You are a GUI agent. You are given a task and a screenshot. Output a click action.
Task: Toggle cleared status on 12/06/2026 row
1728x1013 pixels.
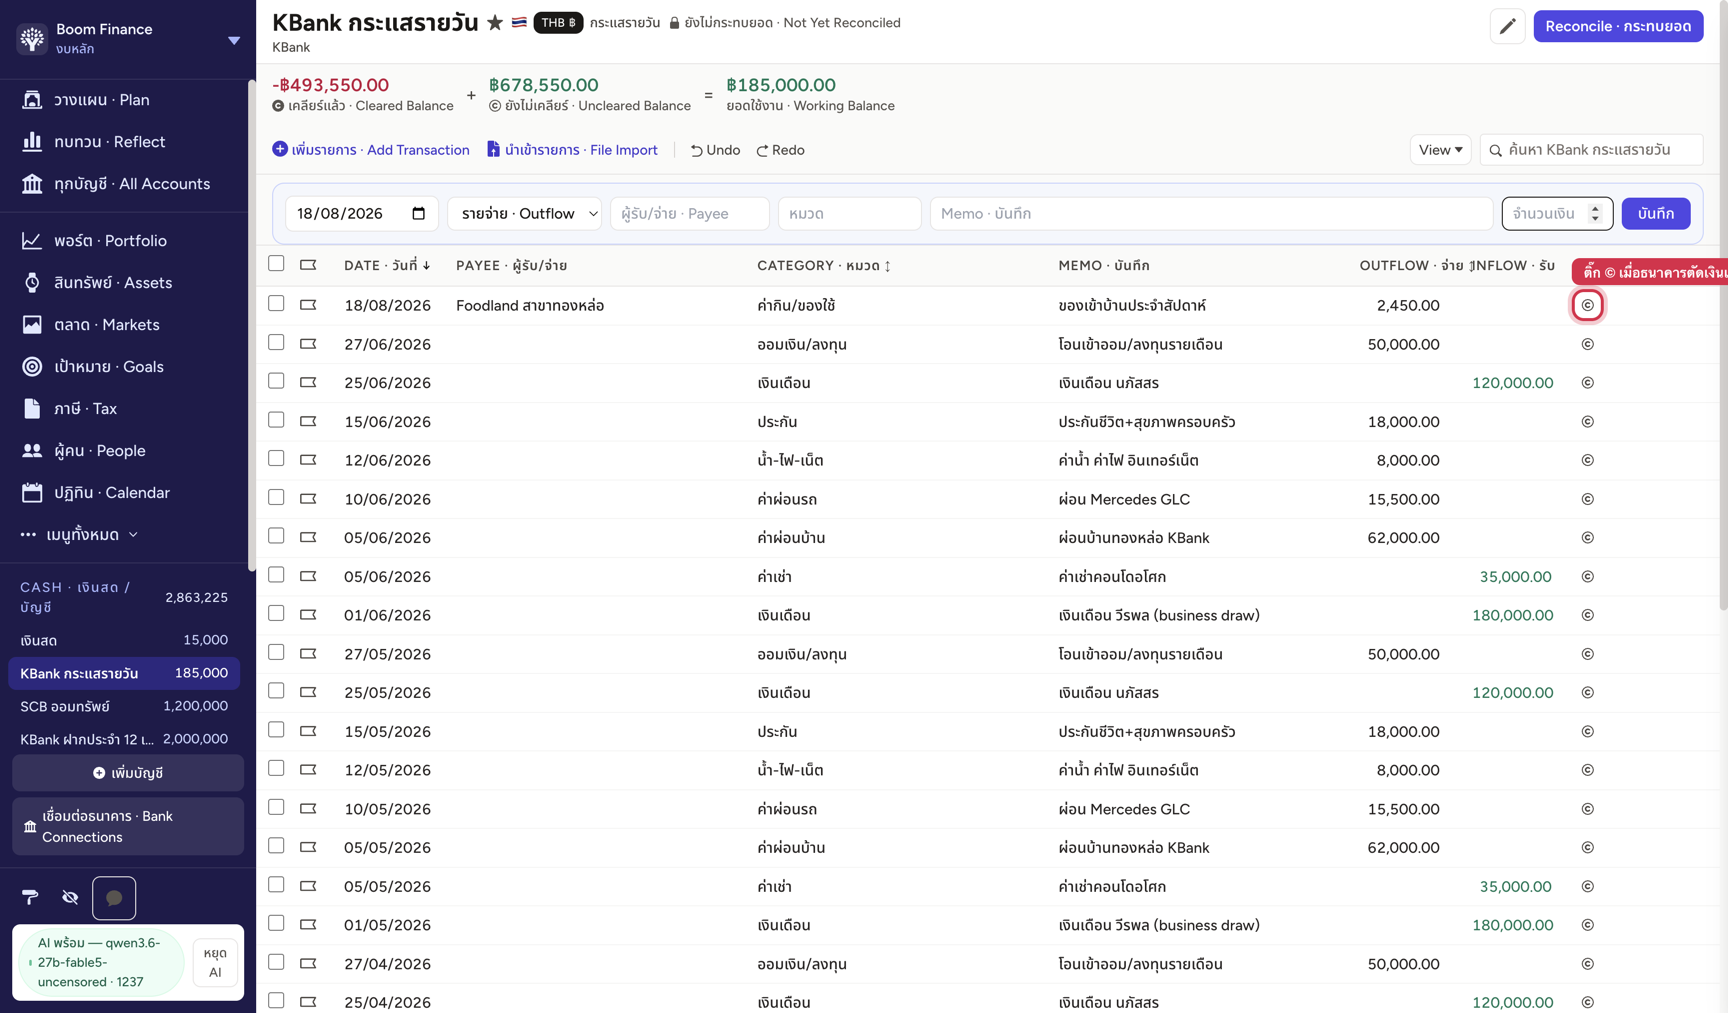click(1587, 460)
